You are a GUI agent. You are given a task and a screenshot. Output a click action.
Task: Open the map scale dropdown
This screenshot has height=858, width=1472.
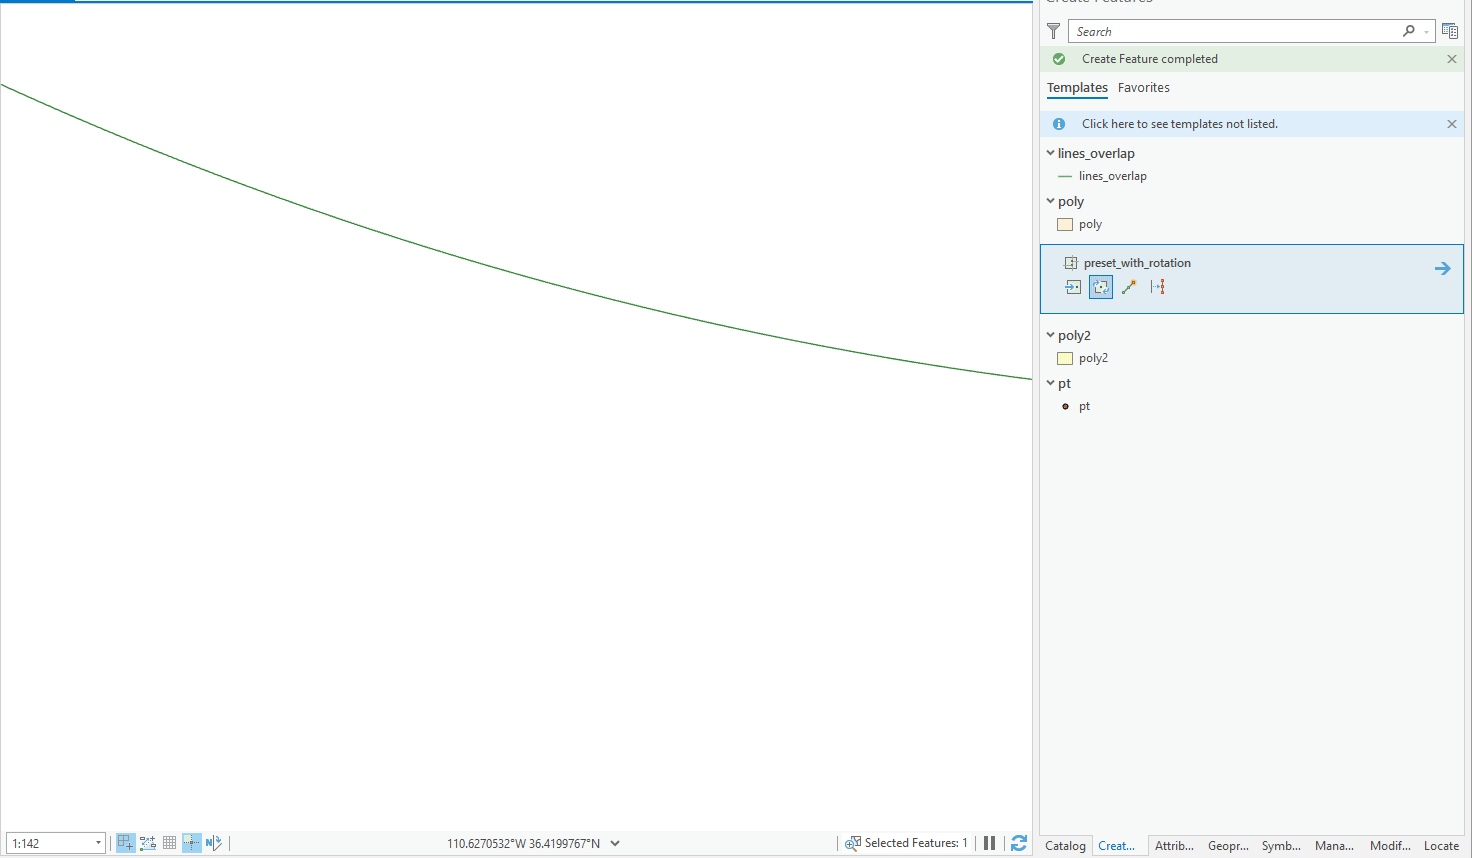point(97,843)
